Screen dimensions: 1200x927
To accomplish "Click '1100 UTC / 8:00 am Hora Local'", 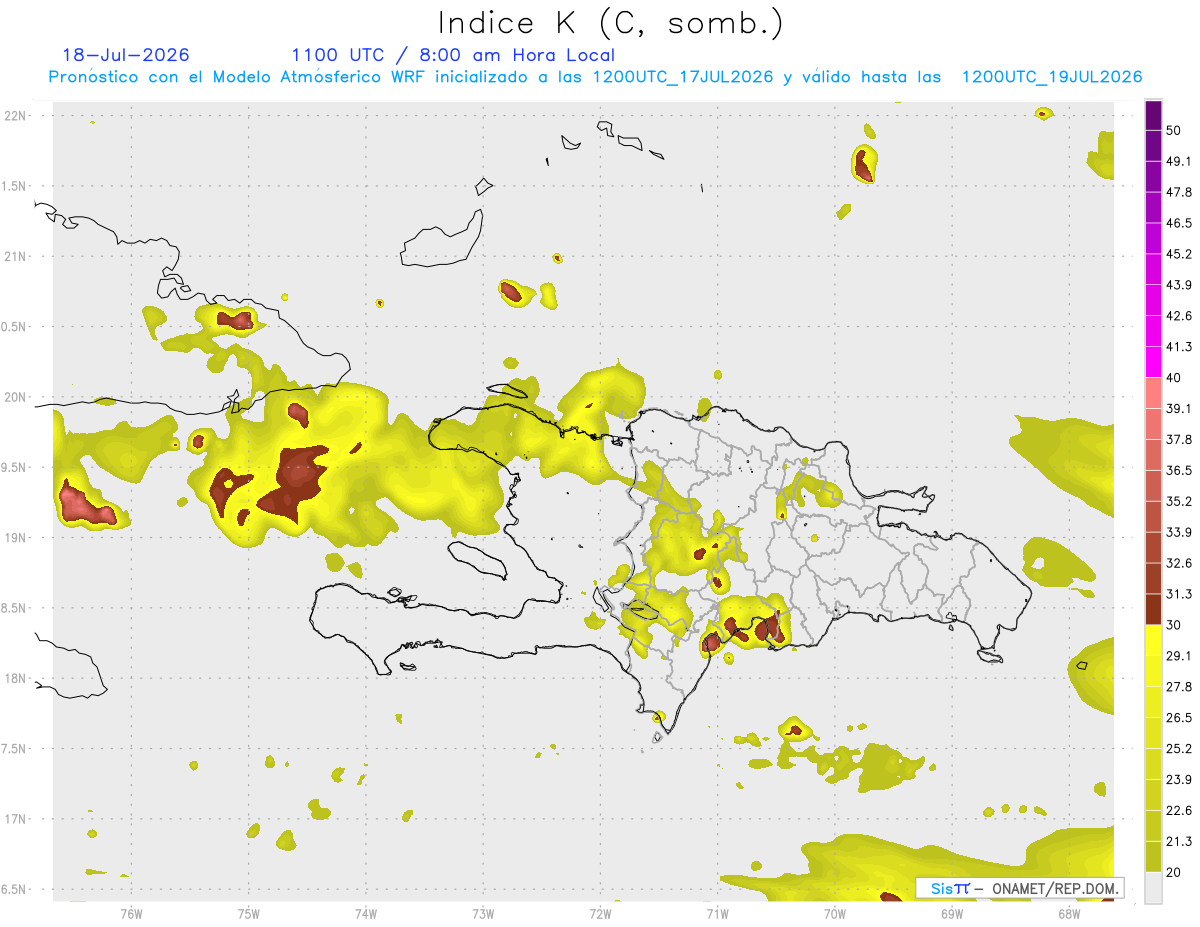I will pos(453,55).
